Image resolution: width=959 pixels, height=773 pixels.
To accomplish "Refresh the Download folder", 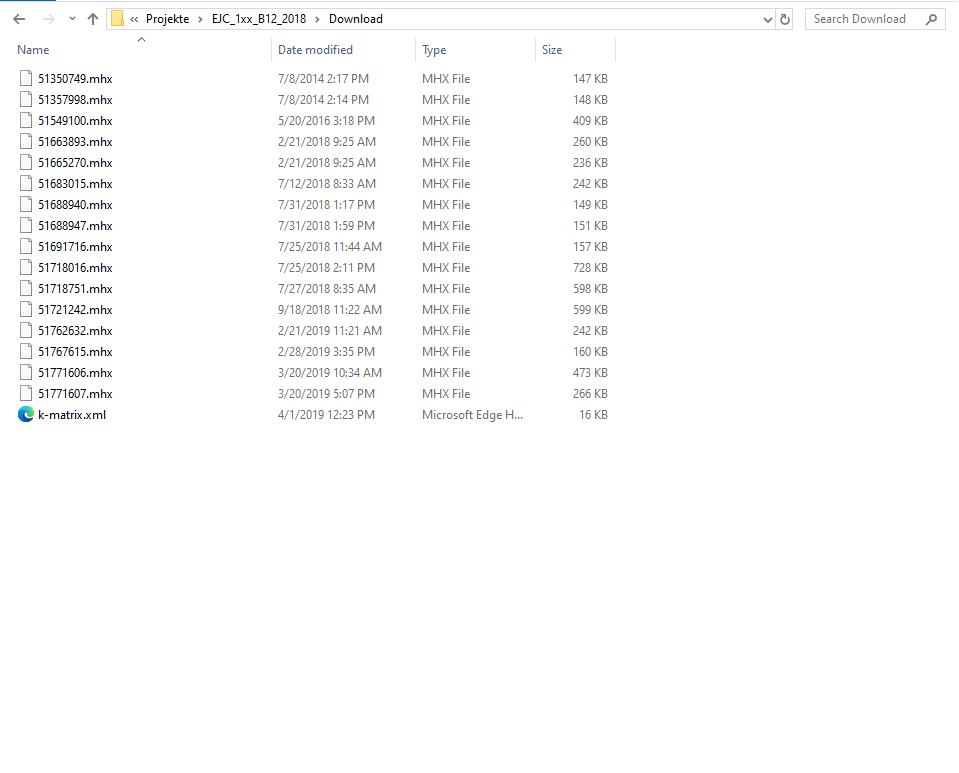I will point(785,20).
